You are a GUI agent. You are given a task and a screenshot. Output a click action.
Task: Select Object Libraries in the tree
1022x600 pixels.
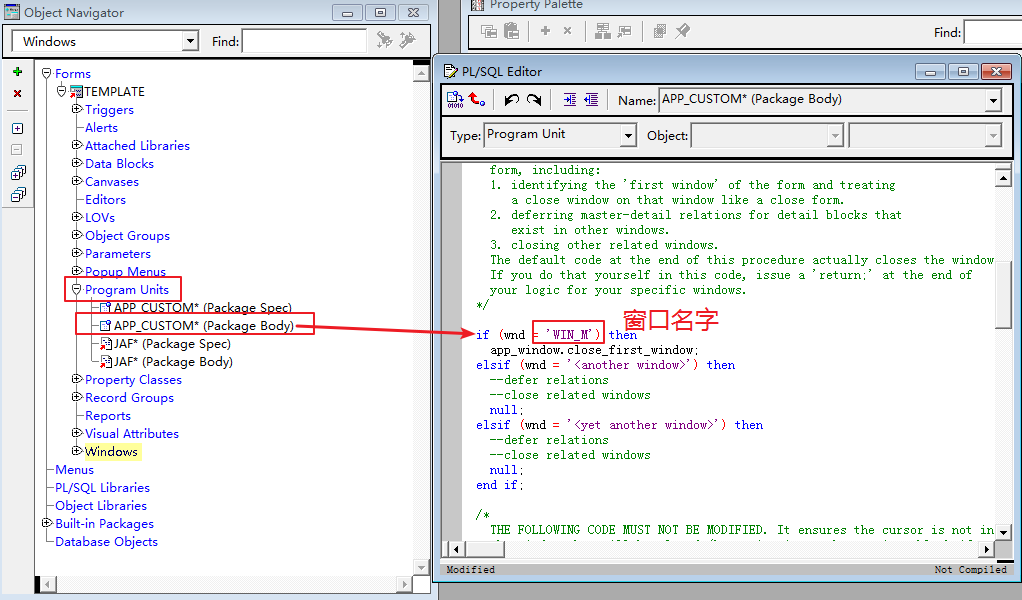(101, 506)
